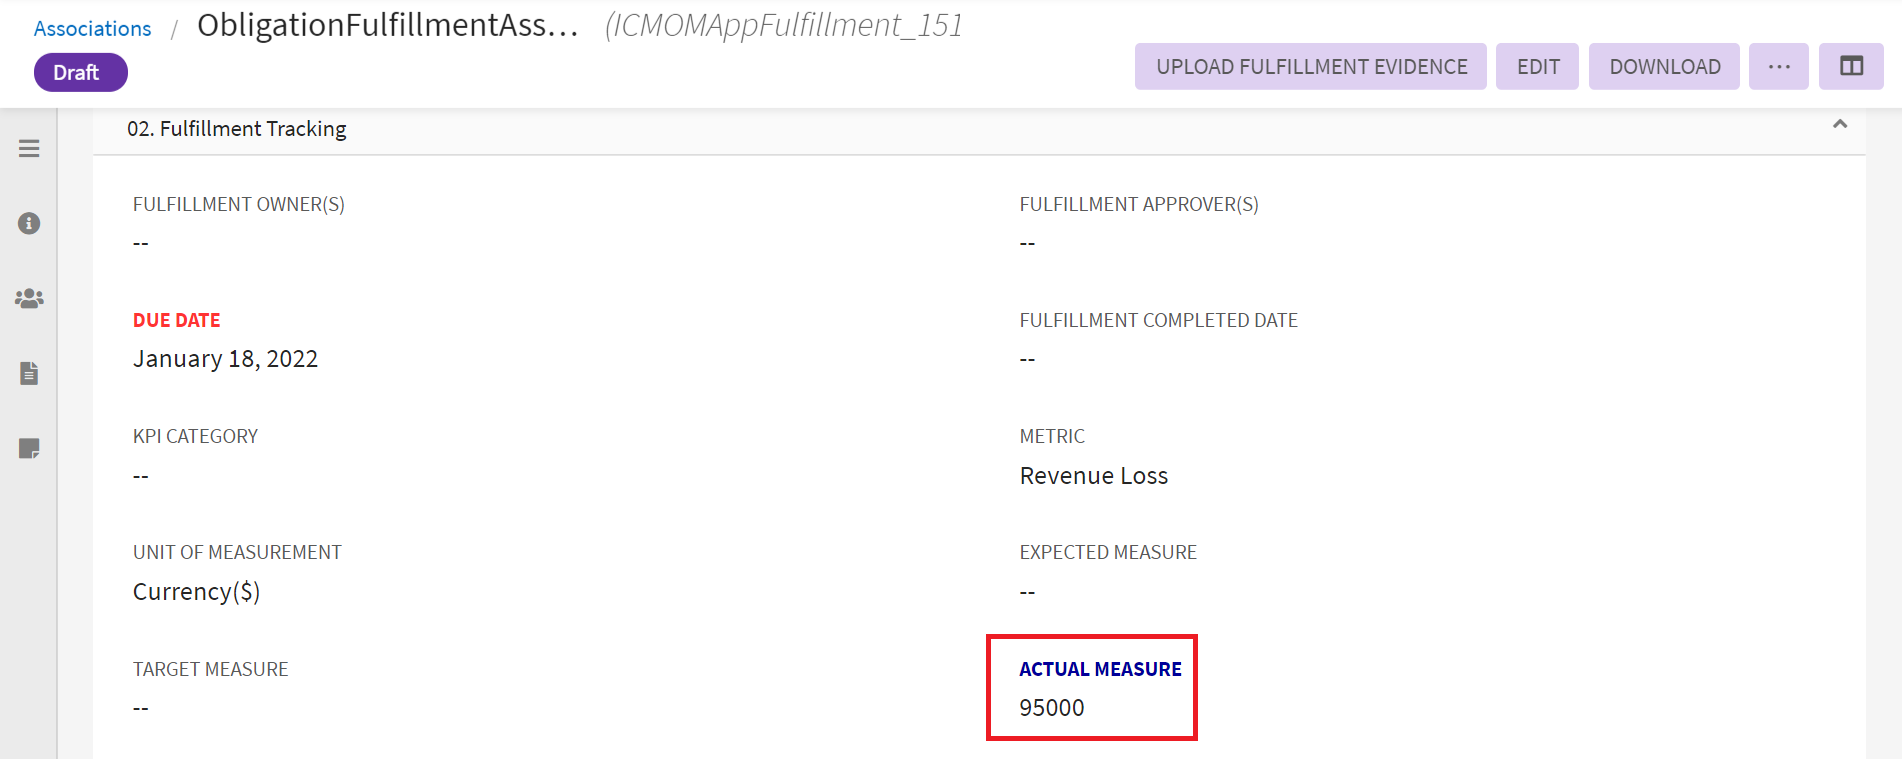Click the ObligationFulfillmentAss... title
This screenshot has width=1902, height=759.
[x=388, y=26]
